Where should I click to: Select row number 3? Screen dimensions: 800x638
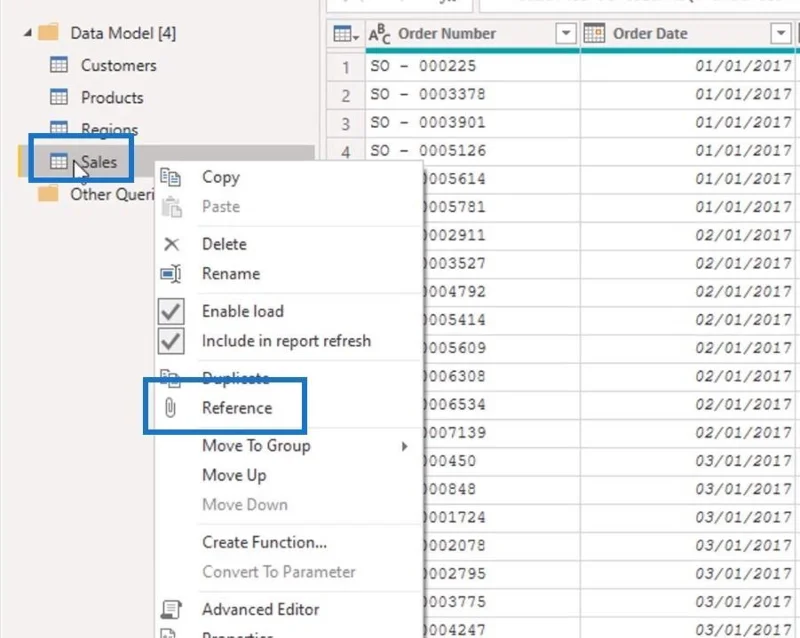coord(345,123)
